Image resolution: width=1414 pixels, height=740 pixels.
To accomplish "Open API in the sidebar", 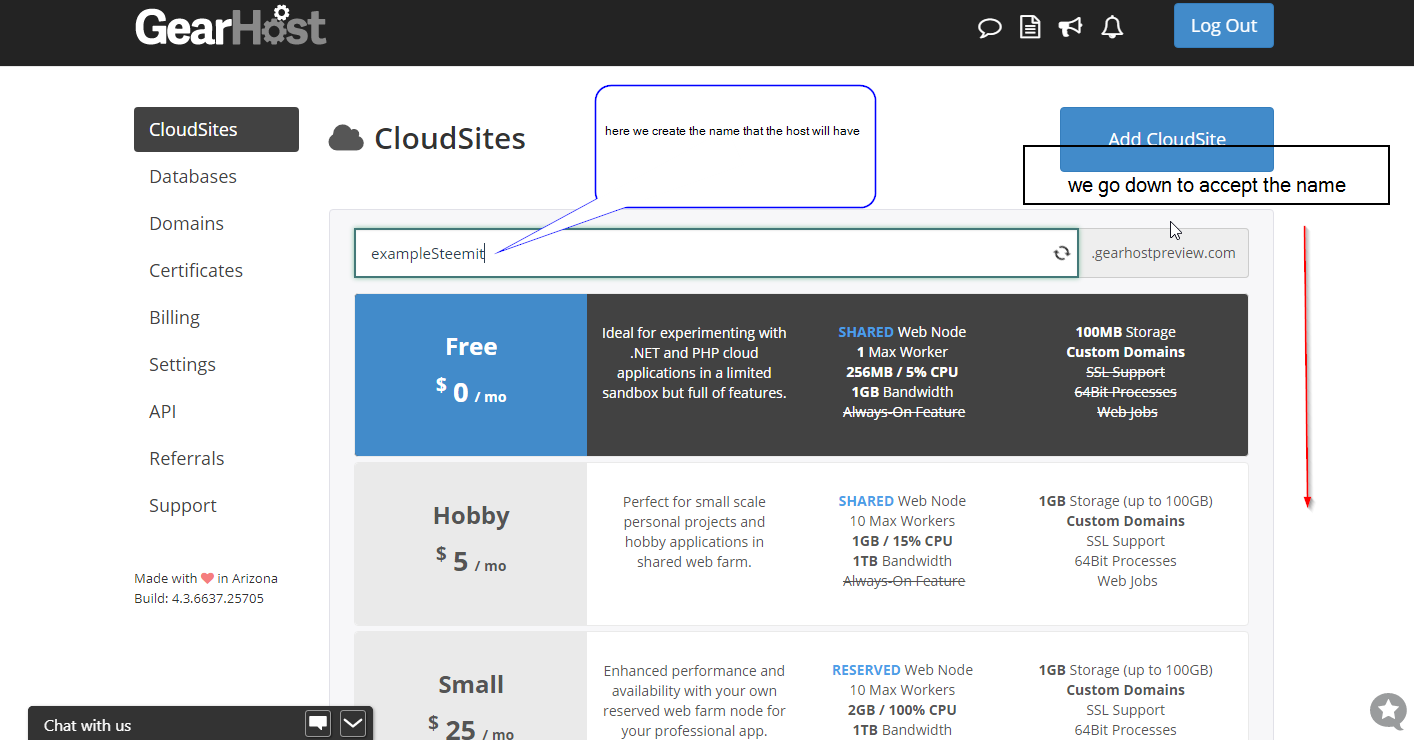I will point(162,411).
